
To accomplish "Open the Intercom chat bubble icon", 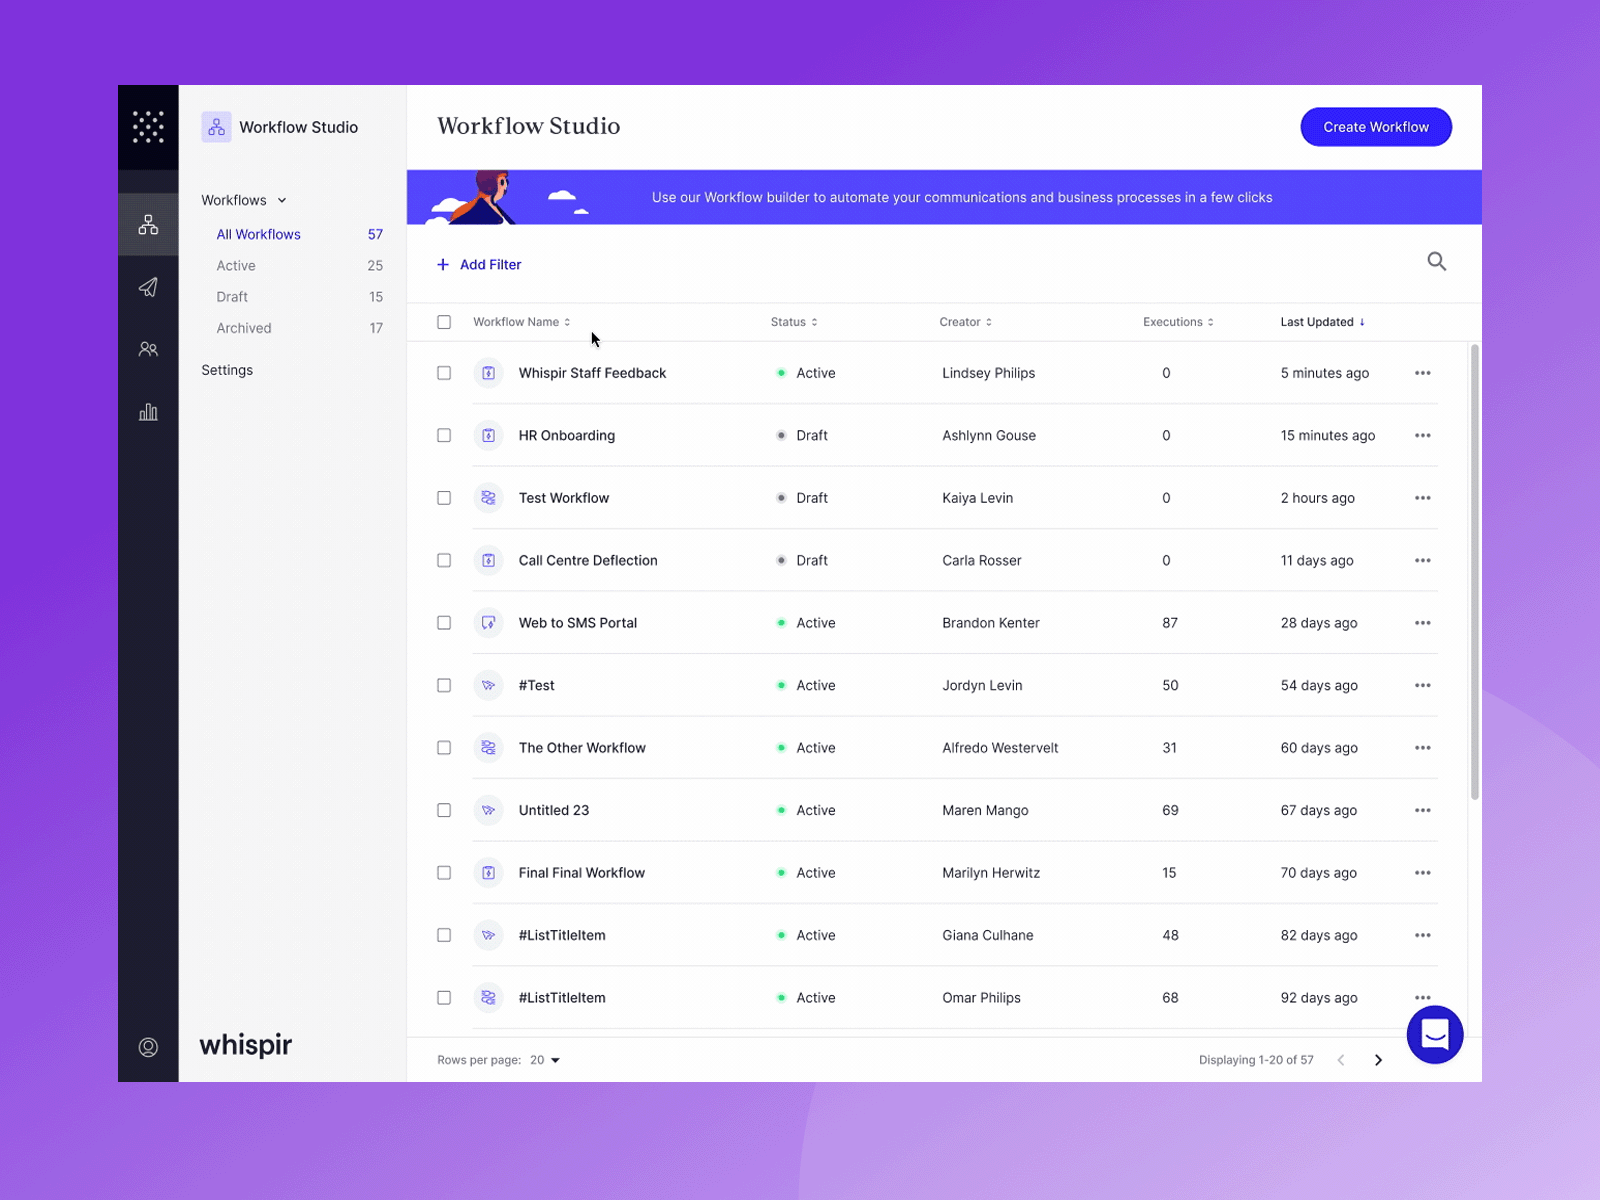I will pos(1434,1035).
